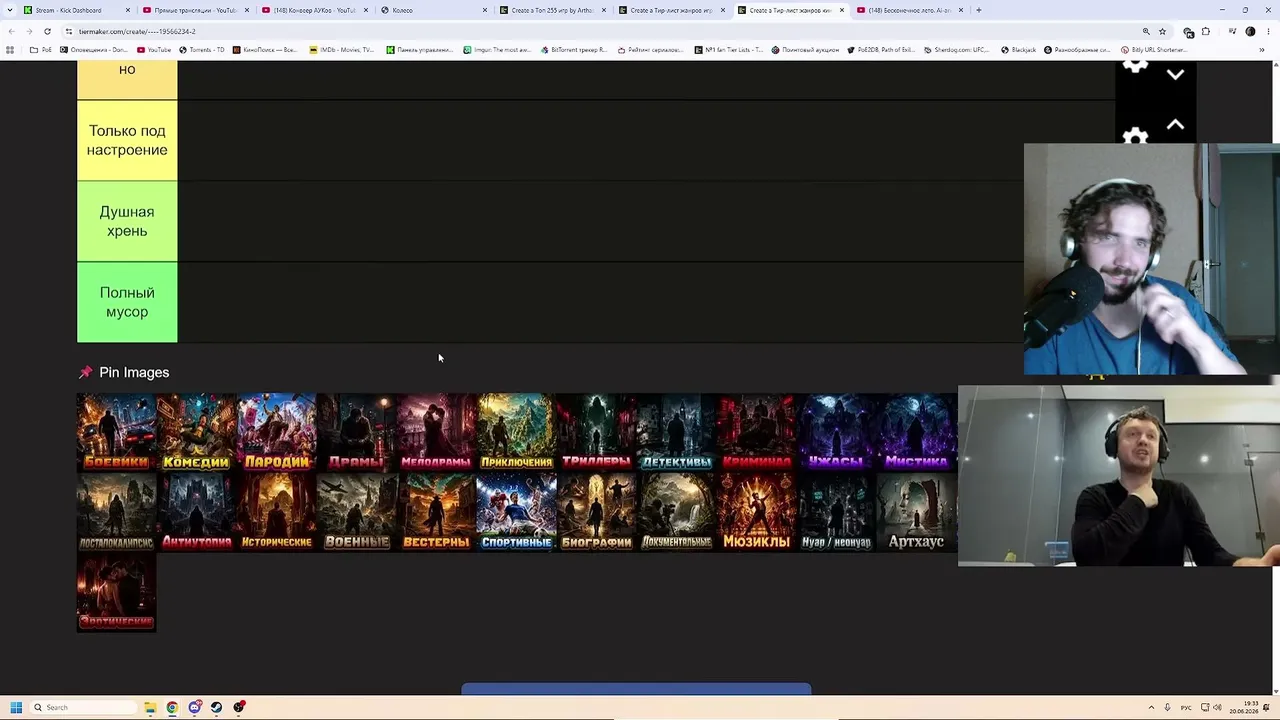The height and width of the screenshot is (720, 1280).
Task: Select the Мюзиклы genre tile
Action: 757,512
